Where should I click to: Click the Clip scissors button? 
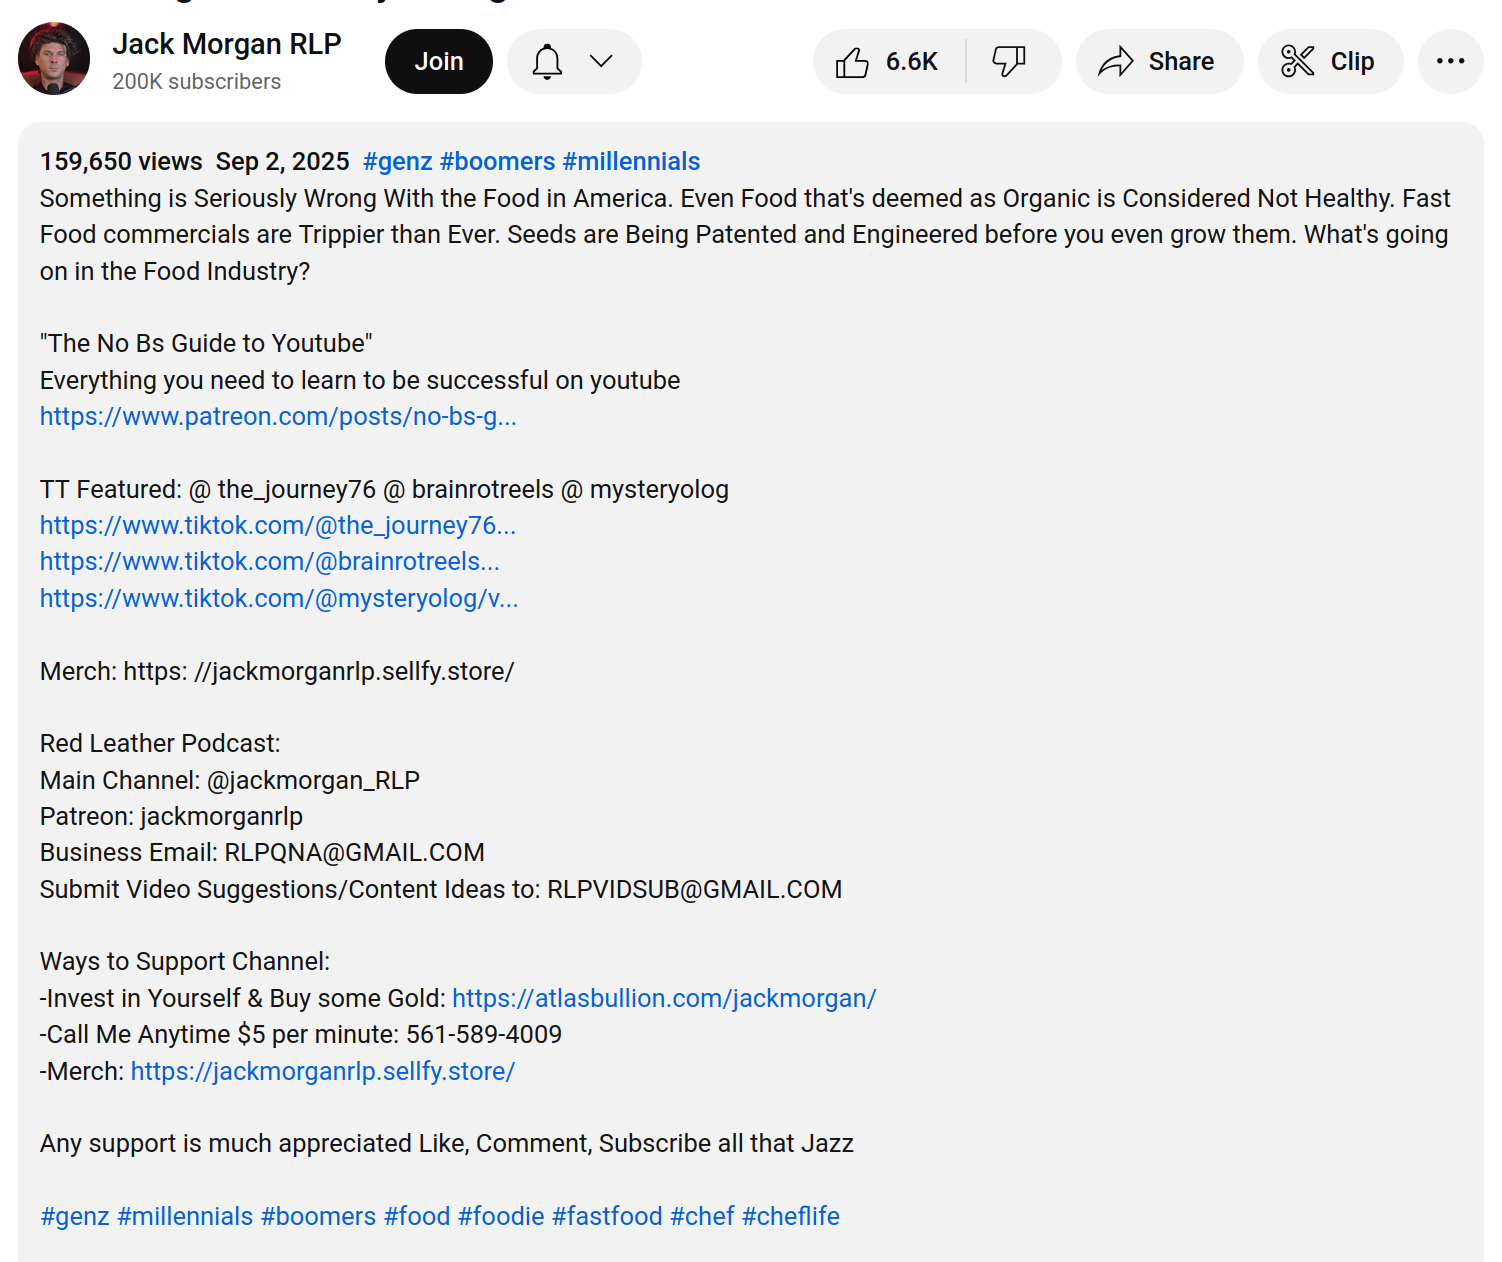[1330, 62]
